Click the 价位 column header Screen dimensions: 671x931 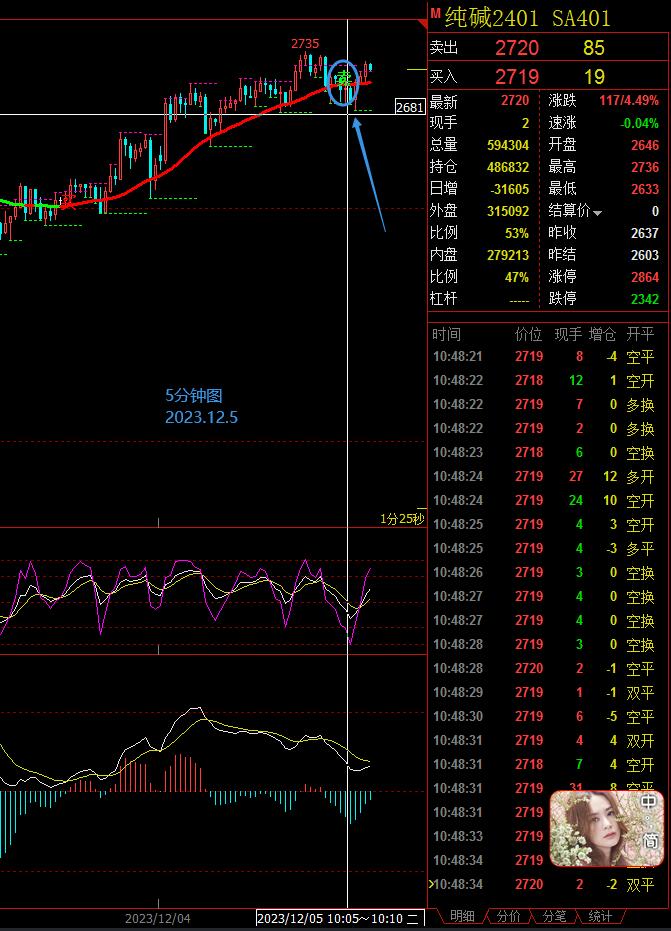[528, 334]
